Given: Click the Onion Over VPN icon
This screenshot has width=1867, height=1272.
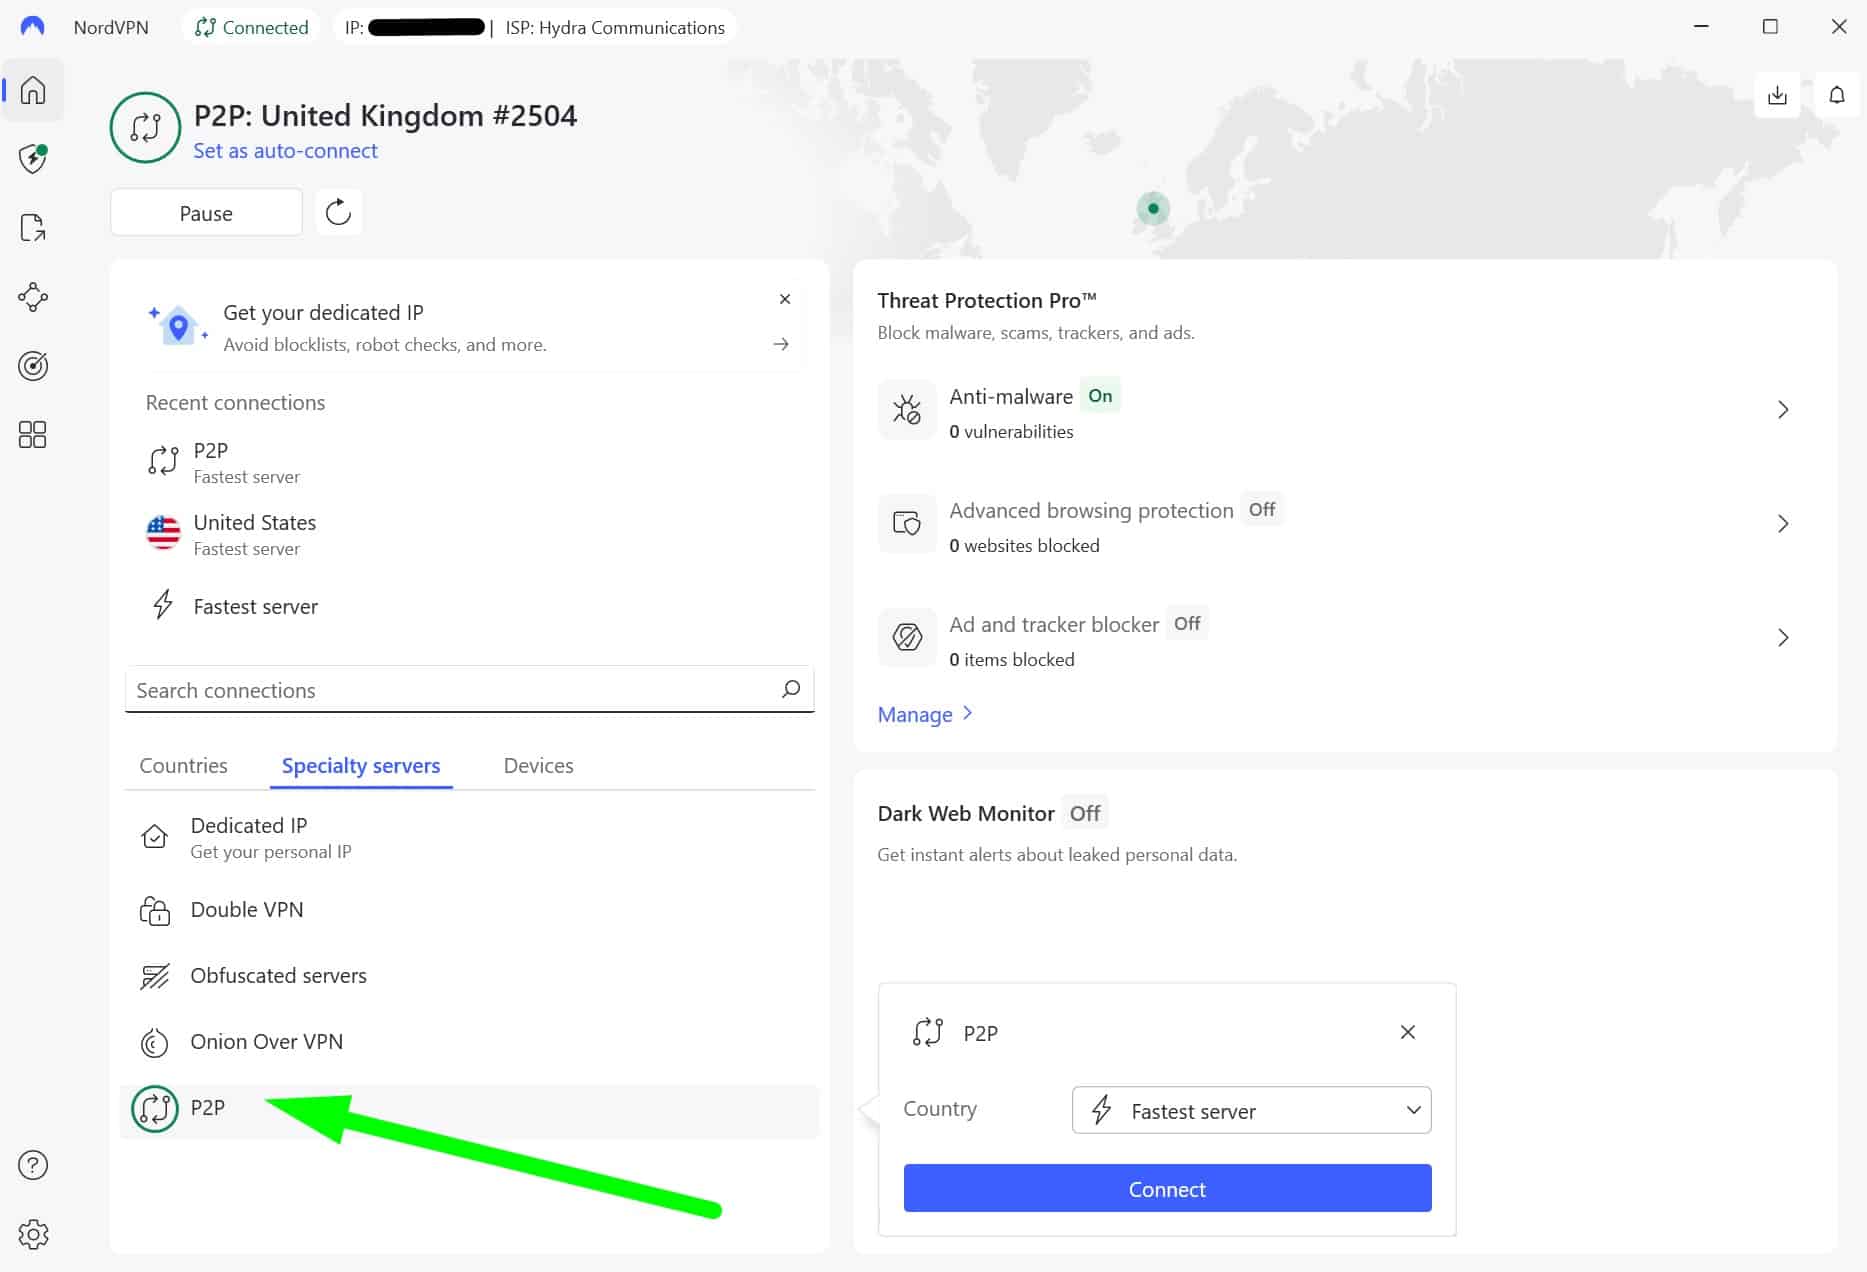Looking at the screenshot, I should click(154, 1042).
